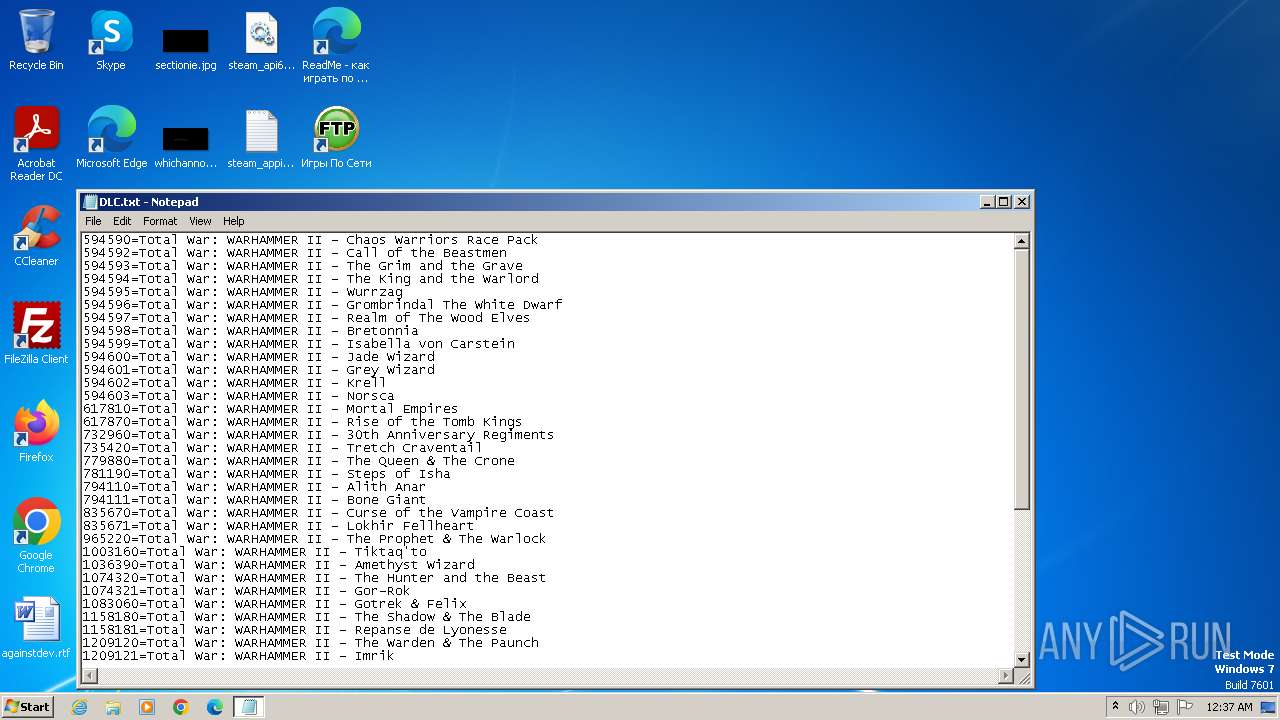Click the Start button
The image size is (1280, 720).
(27, 706)
